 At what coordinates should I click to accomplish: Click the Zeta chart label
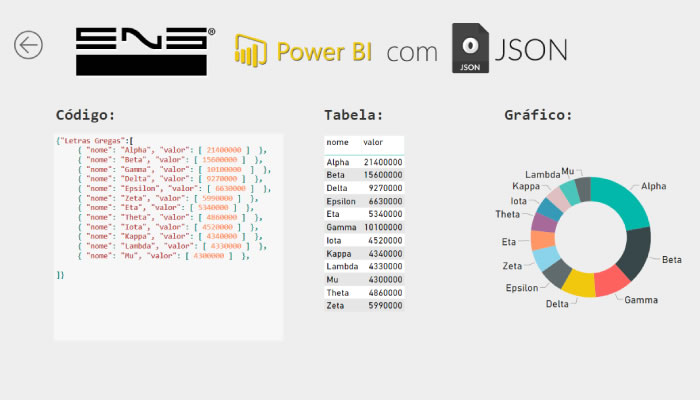512,266
